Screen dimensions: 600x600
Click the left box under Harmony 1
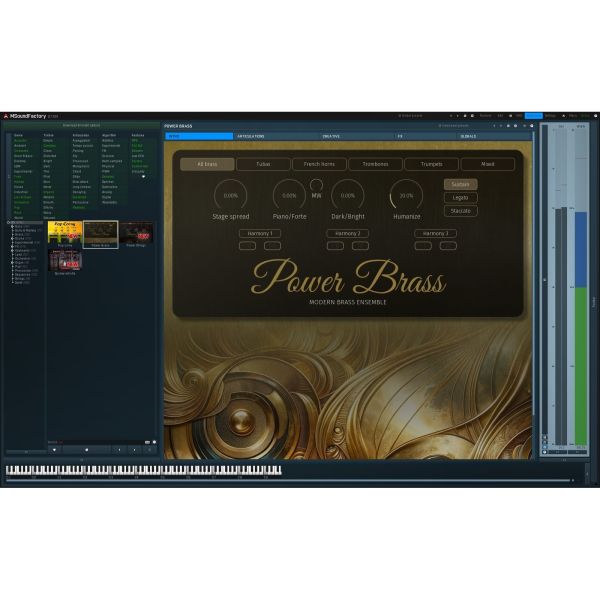[x=247, y=246]
